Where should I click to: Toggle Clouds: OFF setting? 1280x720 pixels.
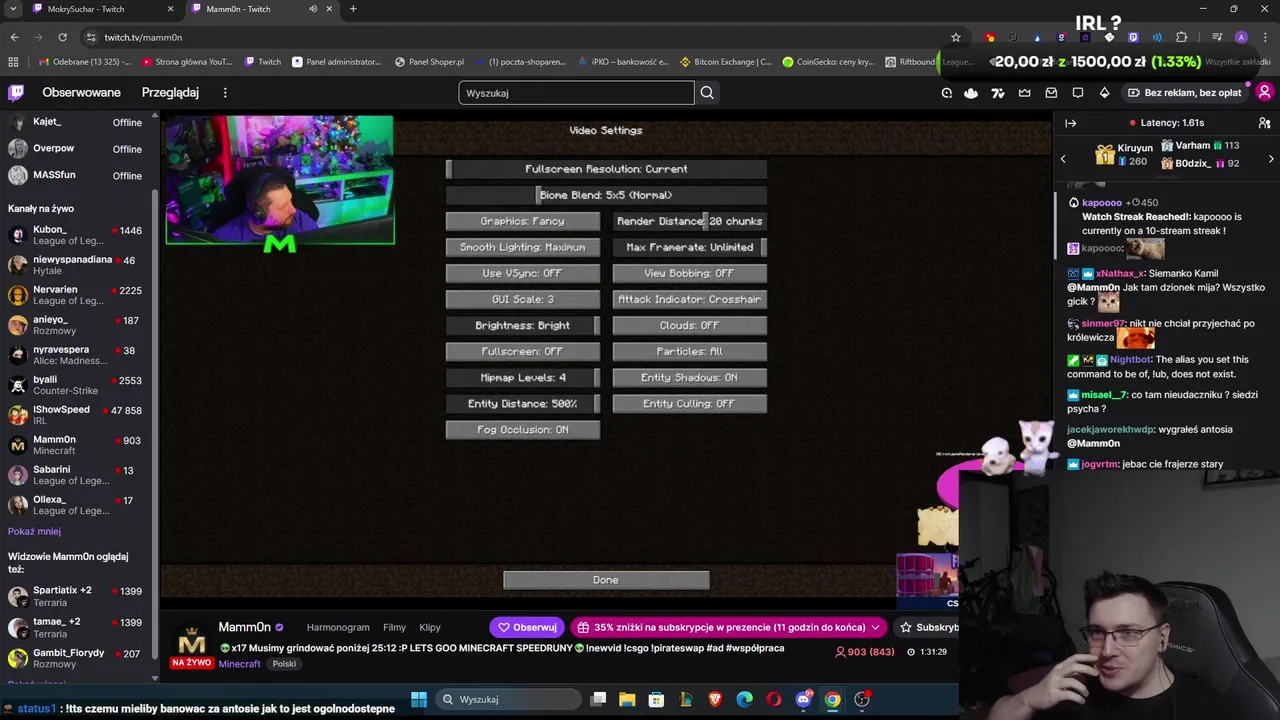coord(690,325)
